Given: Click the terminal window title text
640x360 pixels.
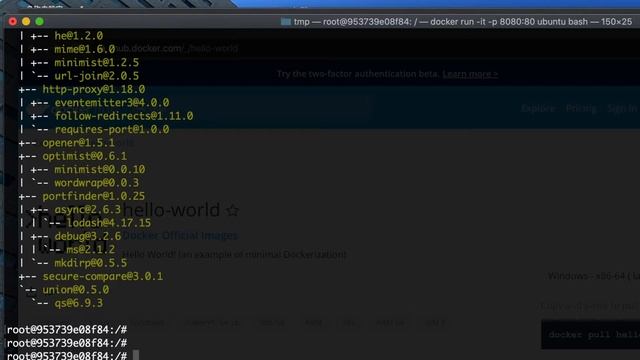Looking at the screenshot, I should (x=463, y=22).
